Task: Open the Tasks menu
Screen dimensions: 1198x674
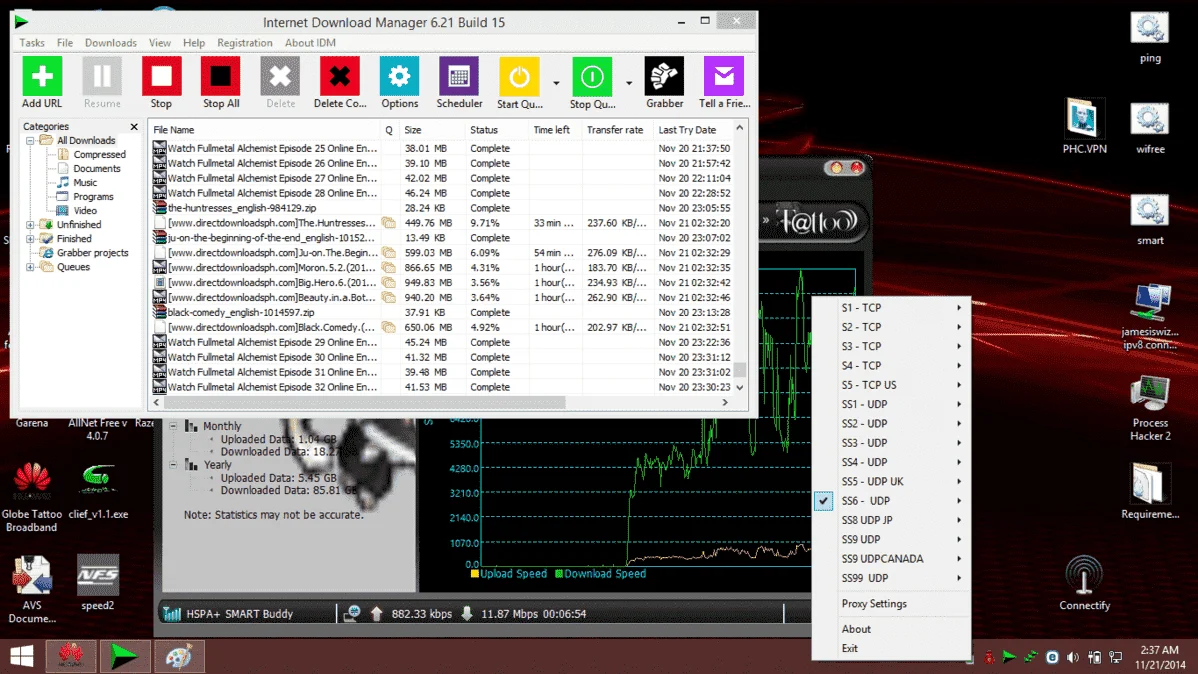Action: tap(31, 43)
